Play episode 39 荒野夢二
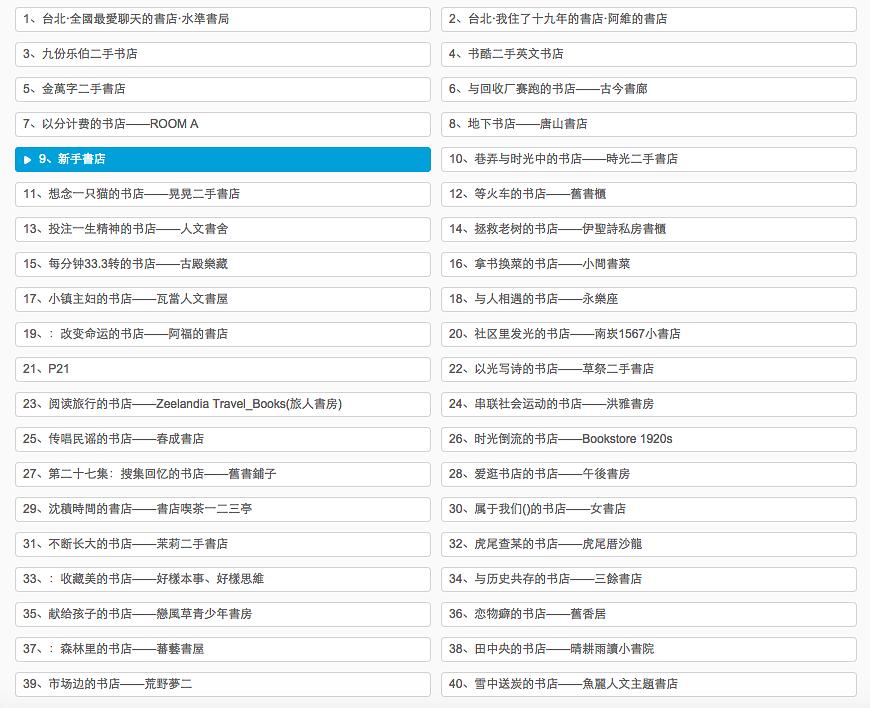 click(222, 684)
